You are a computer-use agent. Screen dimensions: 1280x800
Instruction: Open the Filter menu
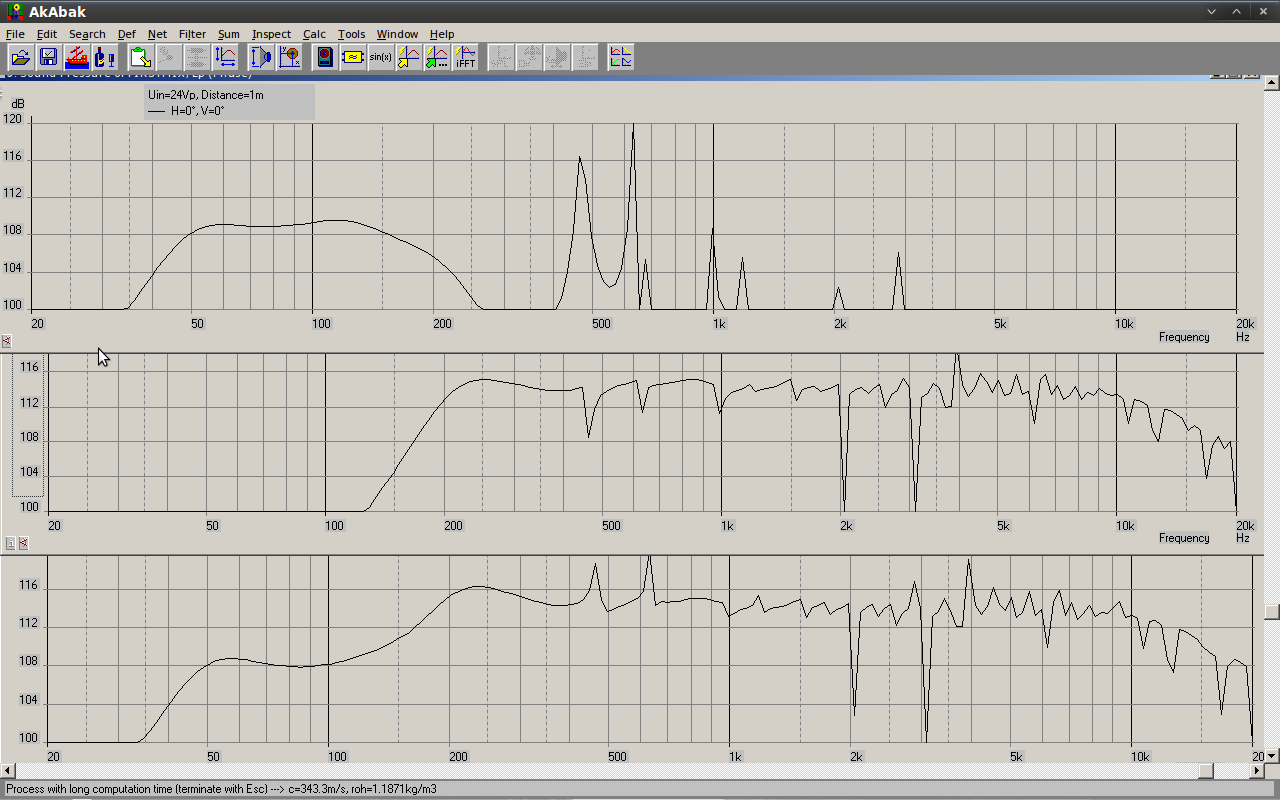pos(192,34)
